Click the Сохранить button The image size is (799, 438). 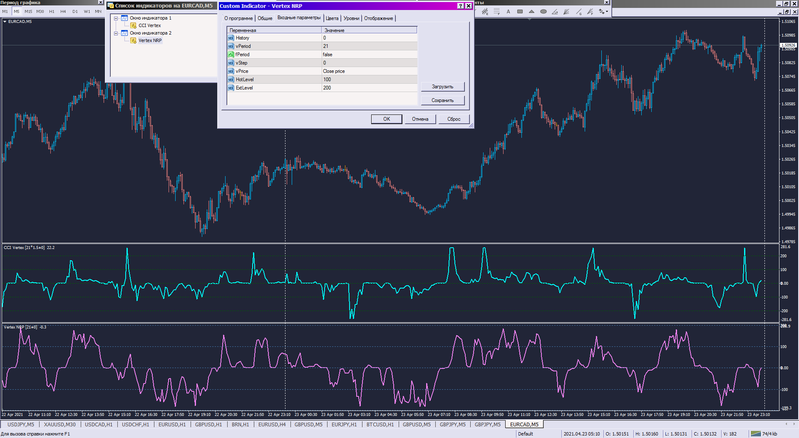[x=442, y=100]
